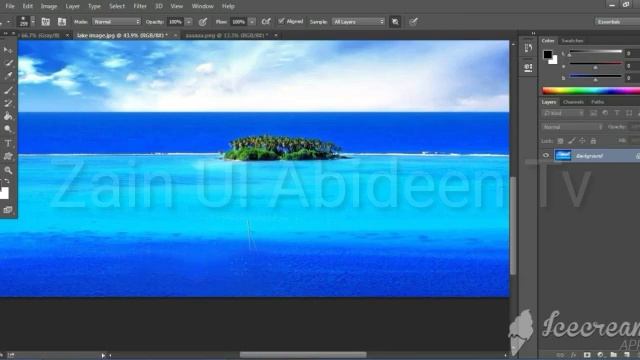Click add layer mask icon
Screen dimensions: 640x360
tap(587, 355)
